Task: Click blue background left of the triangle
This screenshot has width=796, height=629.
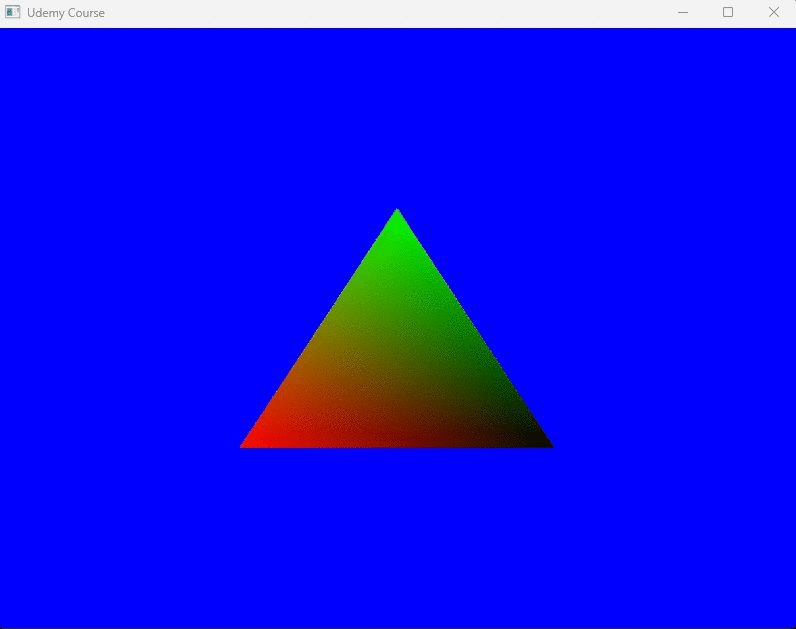Action: click(x=120, y=330)
